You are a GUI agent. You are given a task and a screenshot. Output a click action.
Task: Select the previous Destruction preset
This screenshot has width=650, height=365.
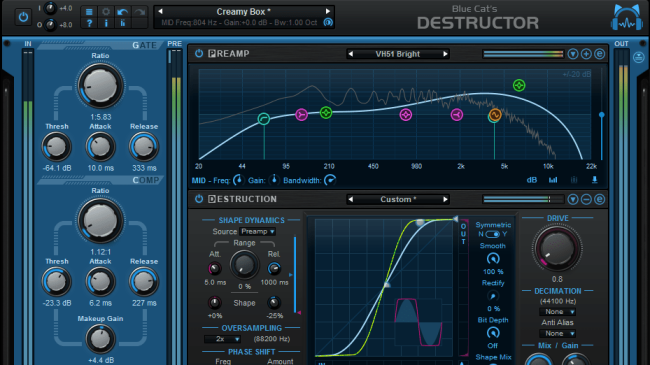[351, 200]
